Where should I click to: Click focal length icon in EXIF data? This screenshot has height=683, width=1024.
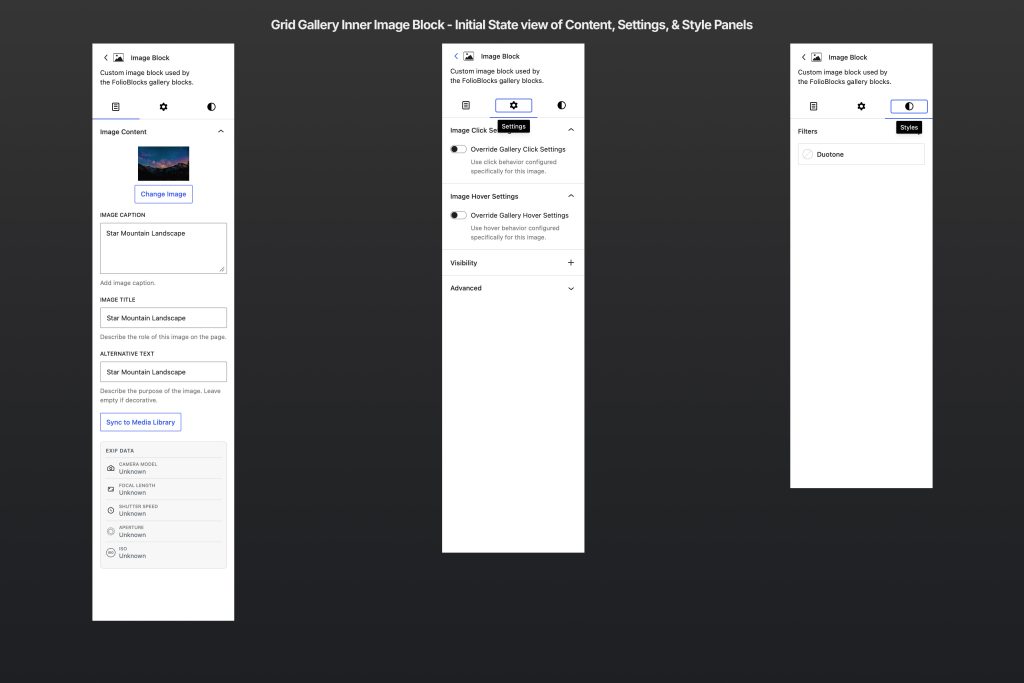tap(110, 489)
